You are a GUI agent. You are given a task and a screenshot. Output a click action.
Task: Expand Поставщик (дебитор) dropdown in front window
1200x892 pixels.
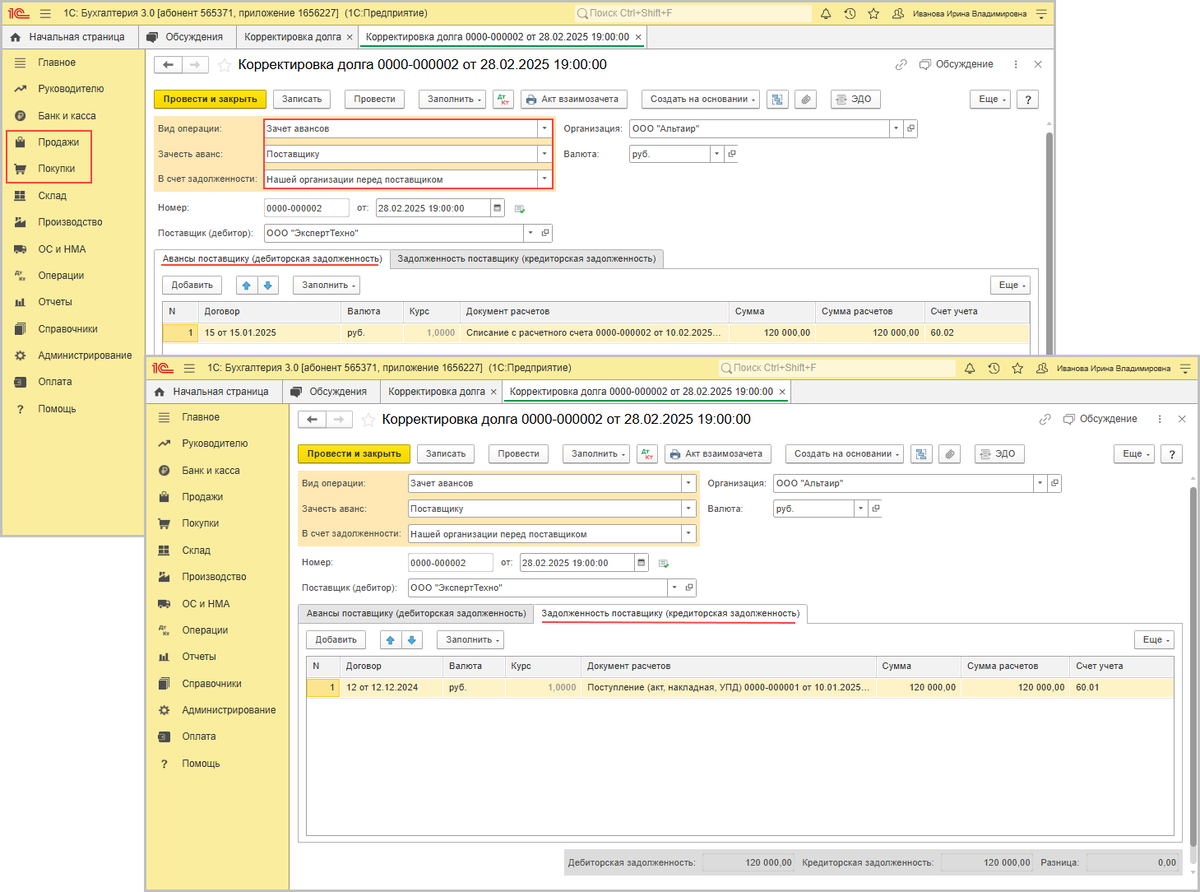(x=675, y=587)
